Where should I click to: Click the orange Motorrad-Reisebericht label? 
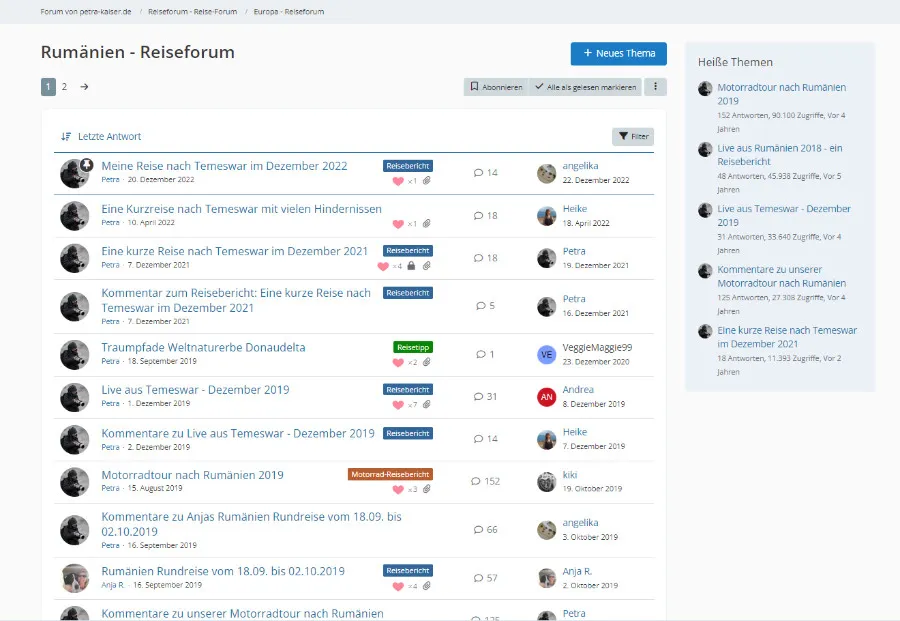pos(390,474)
